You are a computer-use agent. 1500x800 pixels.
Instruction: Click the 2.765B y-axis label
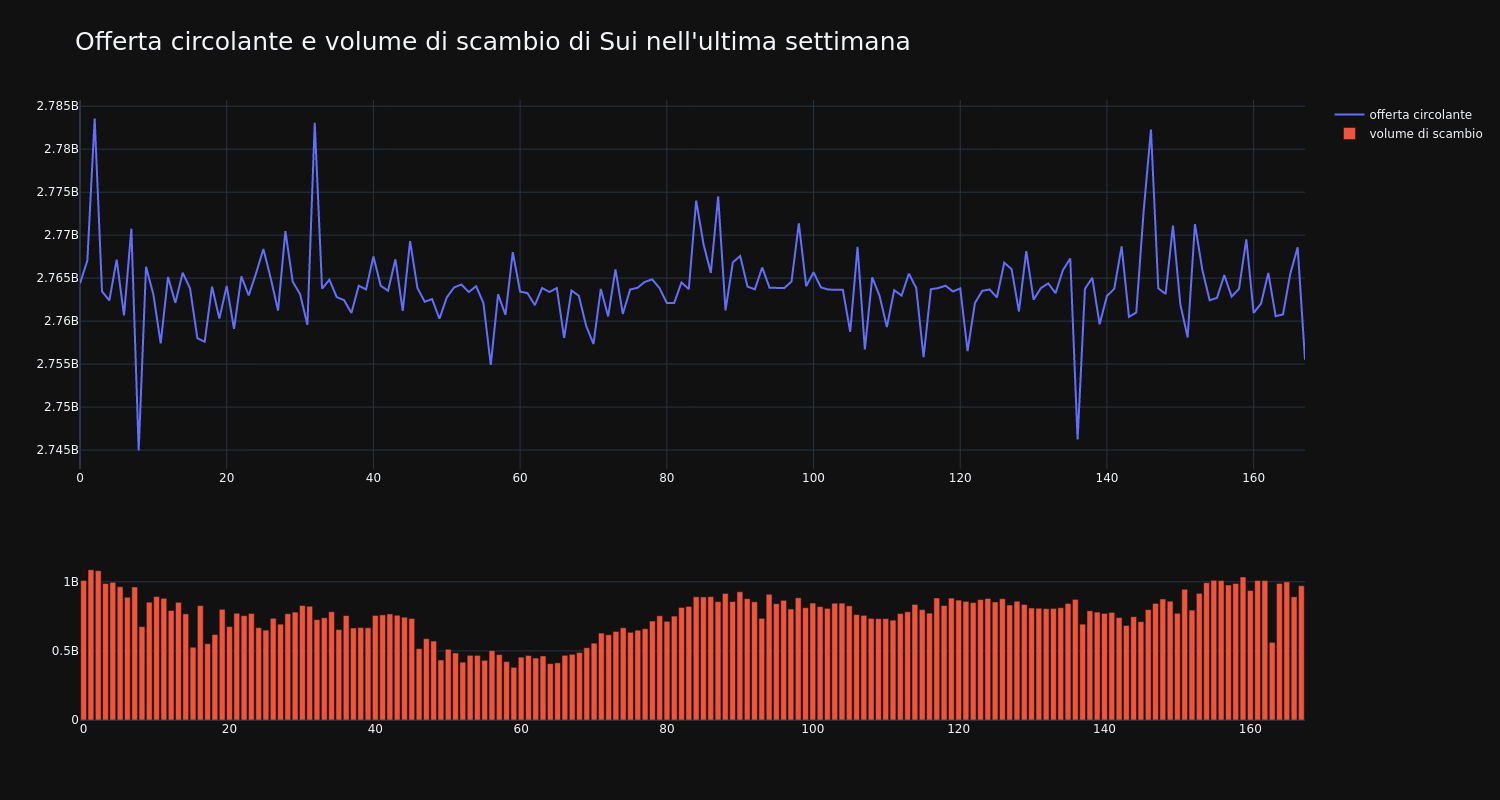pos(57,278)
